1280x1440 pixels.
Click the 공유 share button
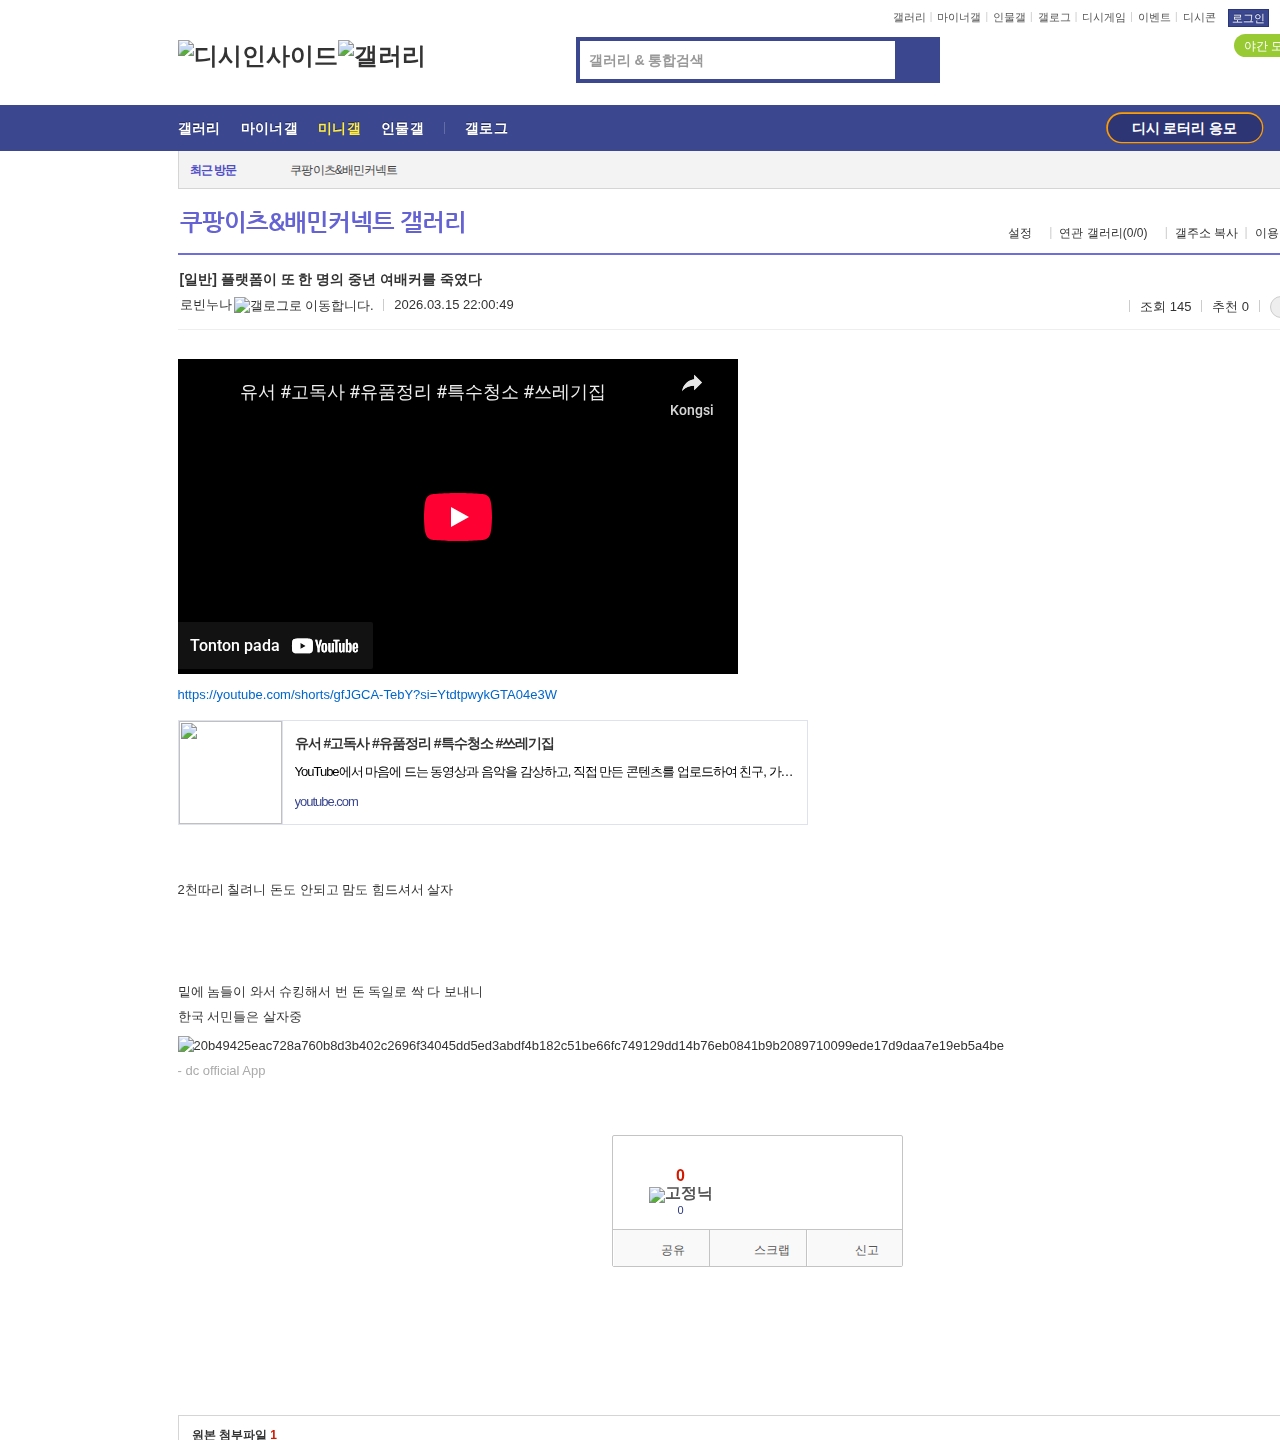pyautogui.click(x=672, y=1250)
